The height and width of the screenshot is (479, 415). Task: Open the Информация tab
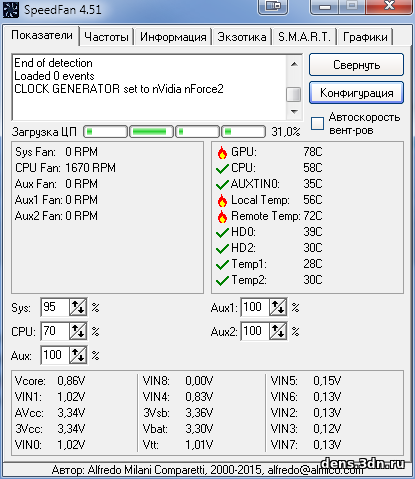[x=173, y=37]
